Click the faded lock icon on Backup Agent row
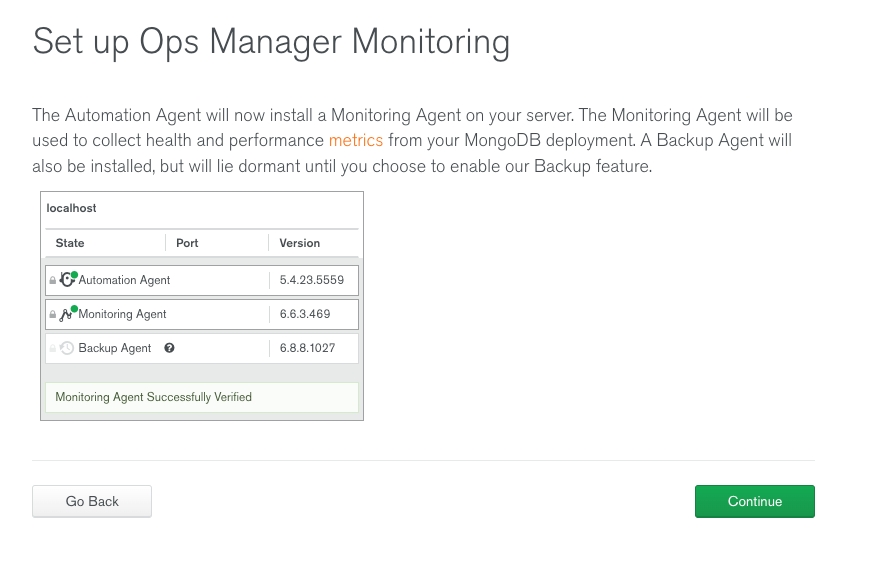Viewport: 870px width, 572px height. [x=53, y=349]
